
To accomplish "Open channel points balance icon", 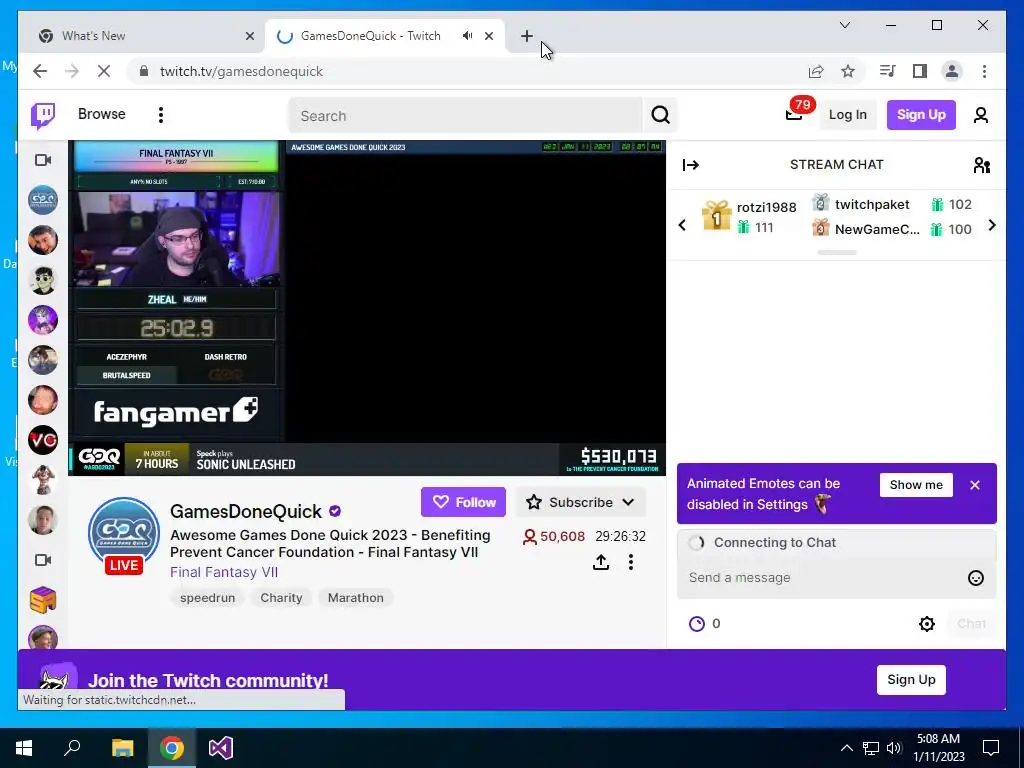I will (697, 624).
